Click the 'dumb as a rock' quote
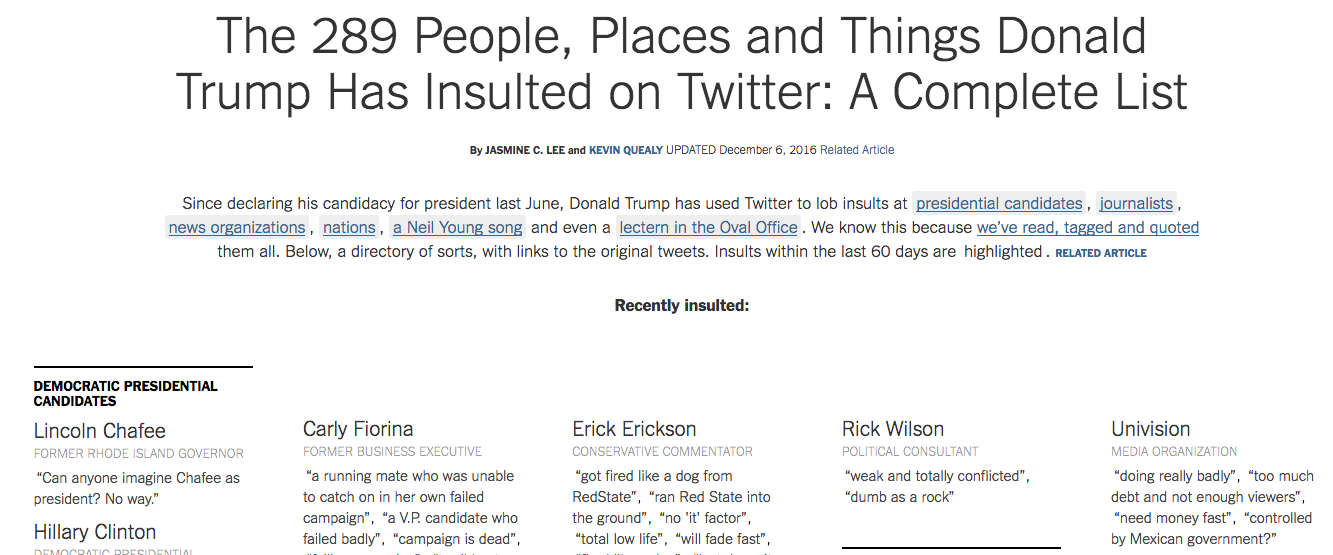 [x=899, y=497]
